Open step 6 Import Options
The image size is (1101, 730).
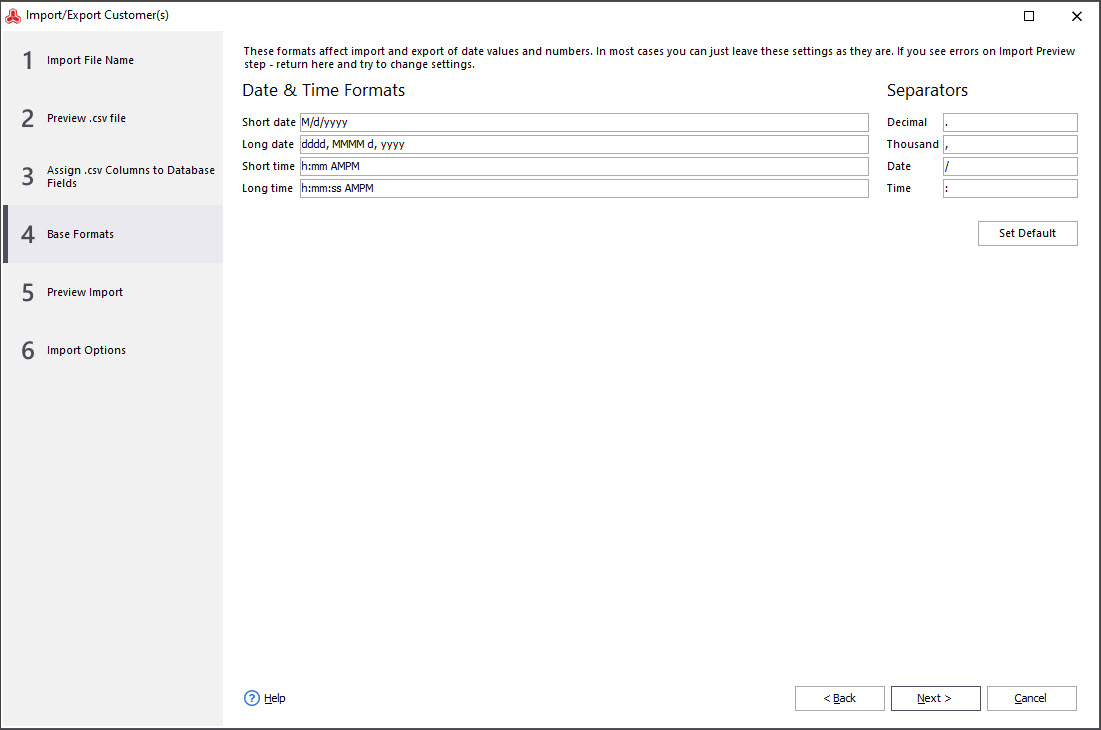[113, 350]
